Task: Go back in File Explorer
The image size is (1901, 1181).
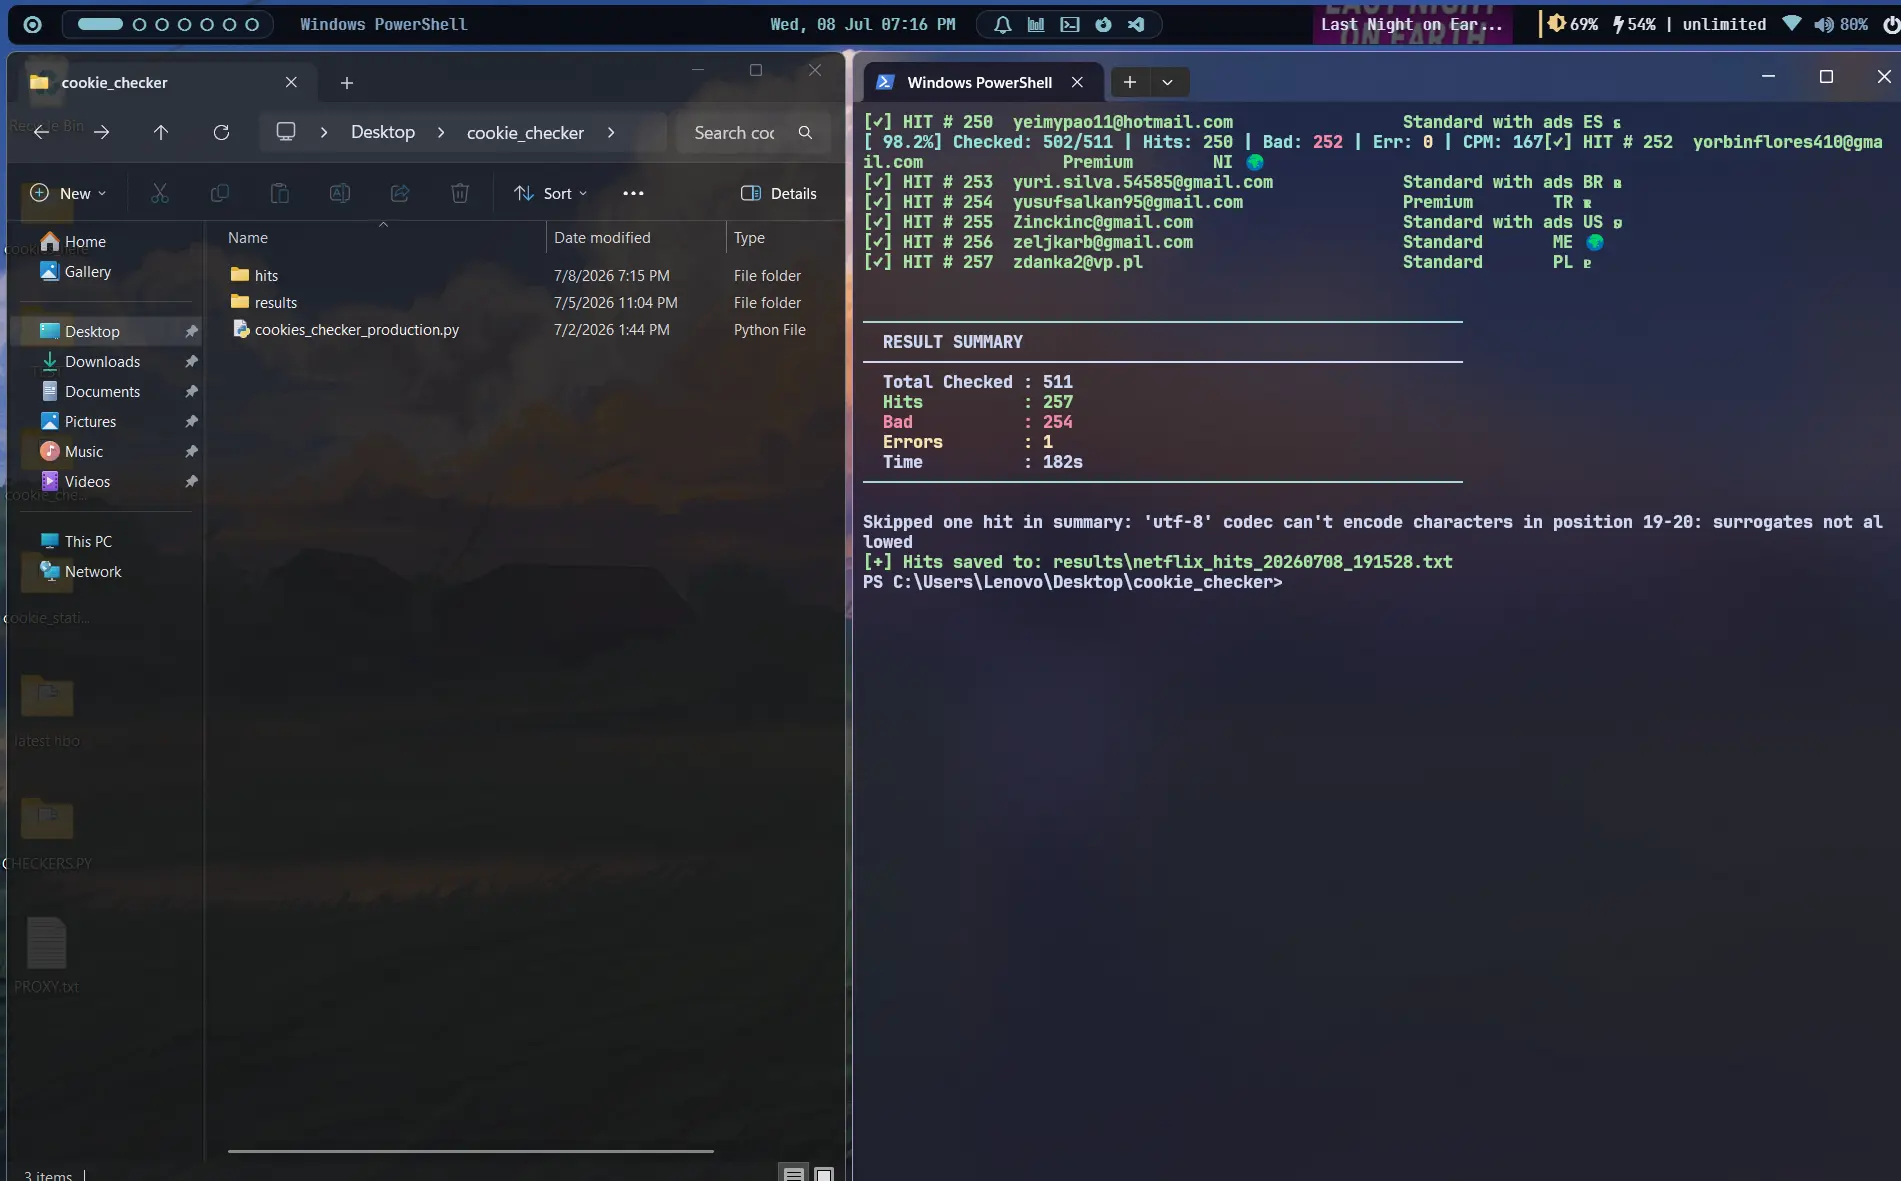Action: click(x=41, y=132)
